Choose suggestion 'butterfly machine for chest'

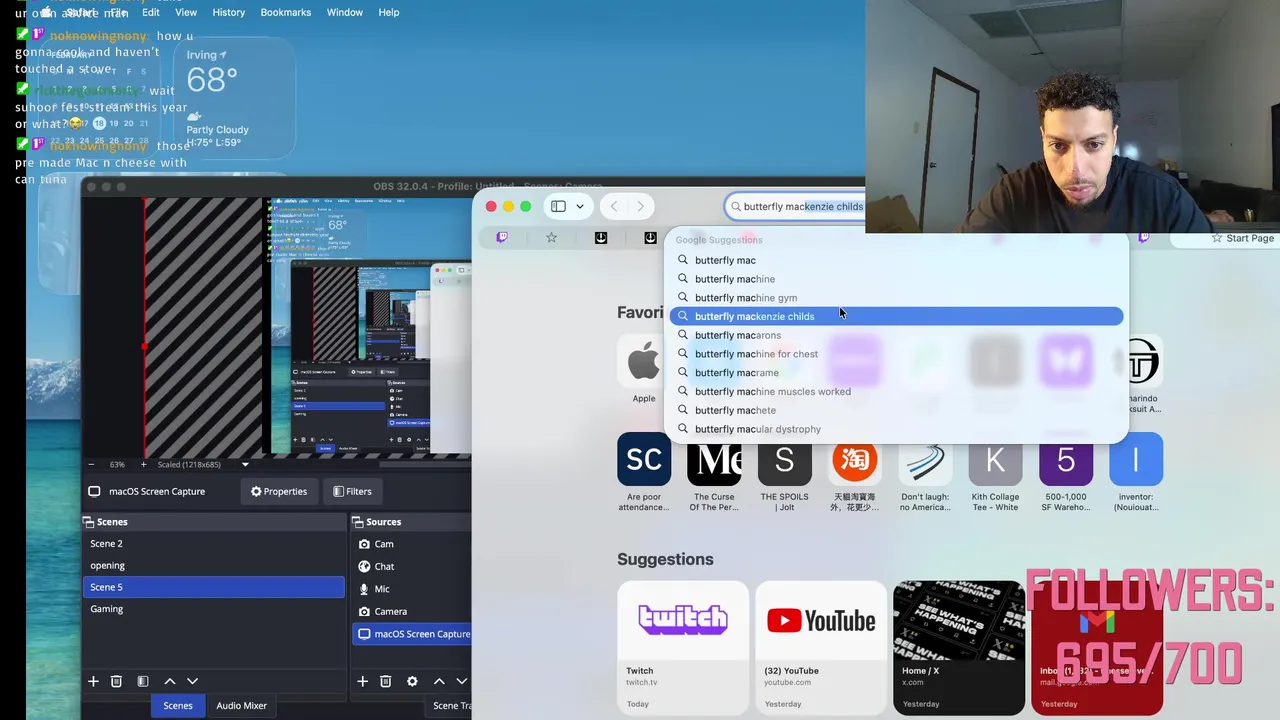(x=897, y=354)
